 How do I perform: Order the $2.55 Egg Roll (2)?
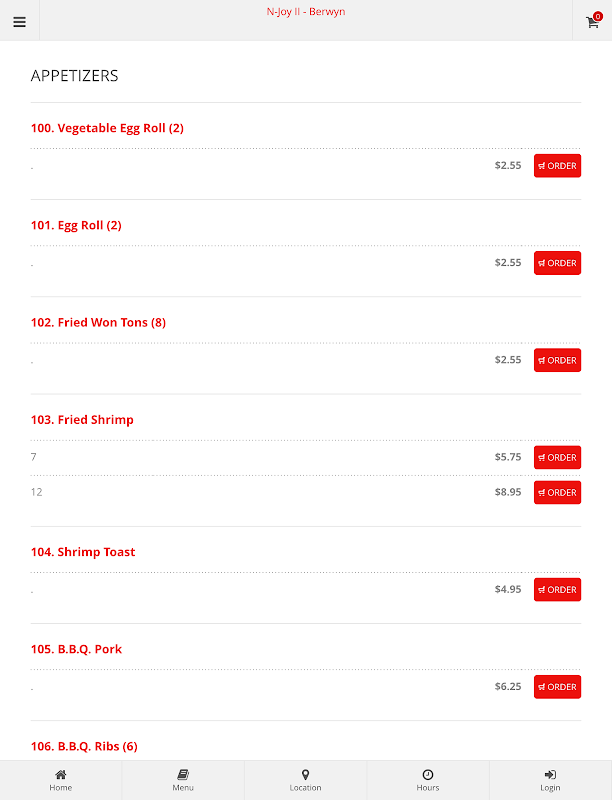pos(557,263)
